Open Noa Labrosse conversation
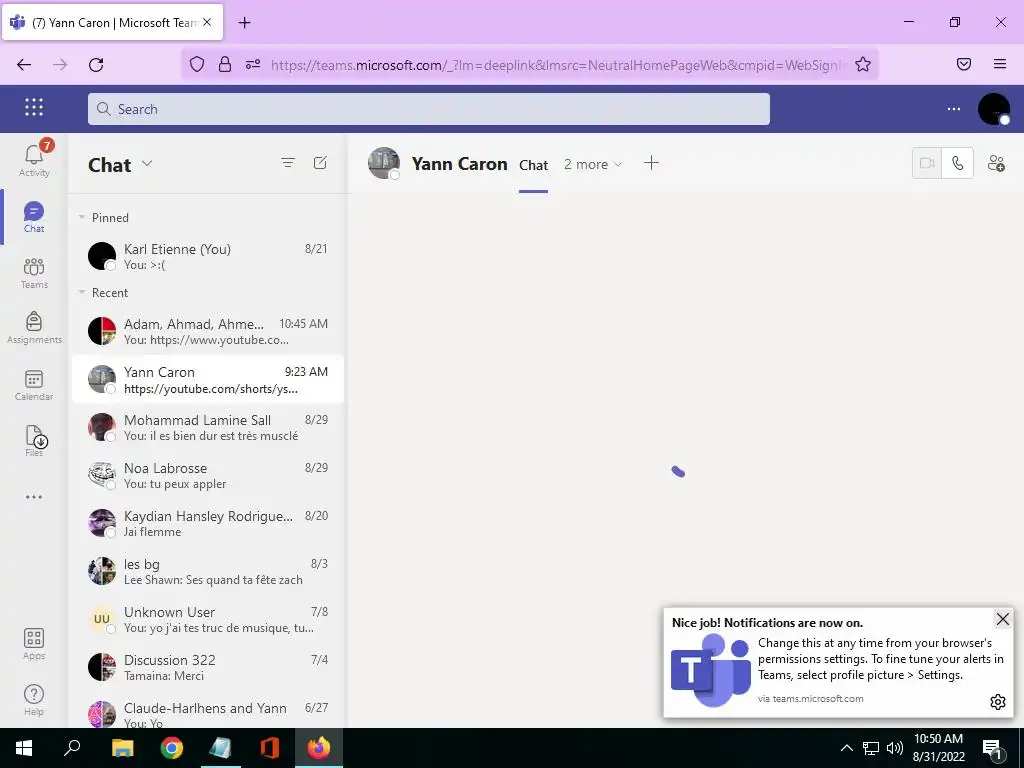1024x768 pixels. click(208, 475)
